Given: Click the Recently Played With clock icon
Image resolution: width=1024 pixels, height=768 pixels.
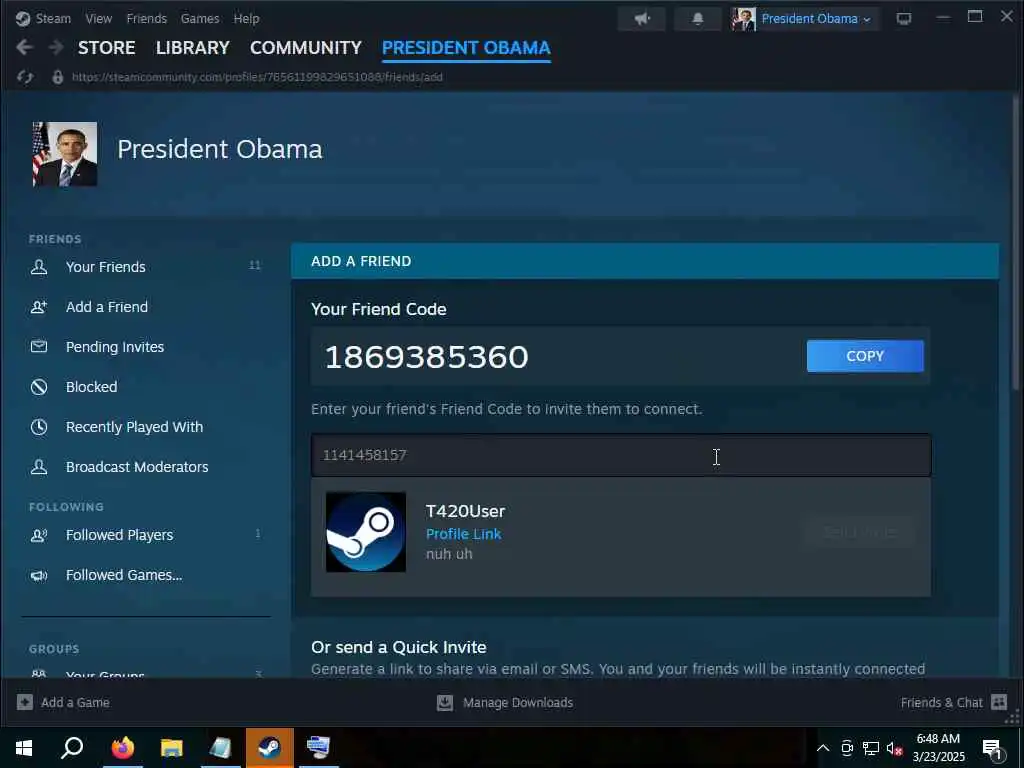Looking at the screenshot, I should 39,427.
